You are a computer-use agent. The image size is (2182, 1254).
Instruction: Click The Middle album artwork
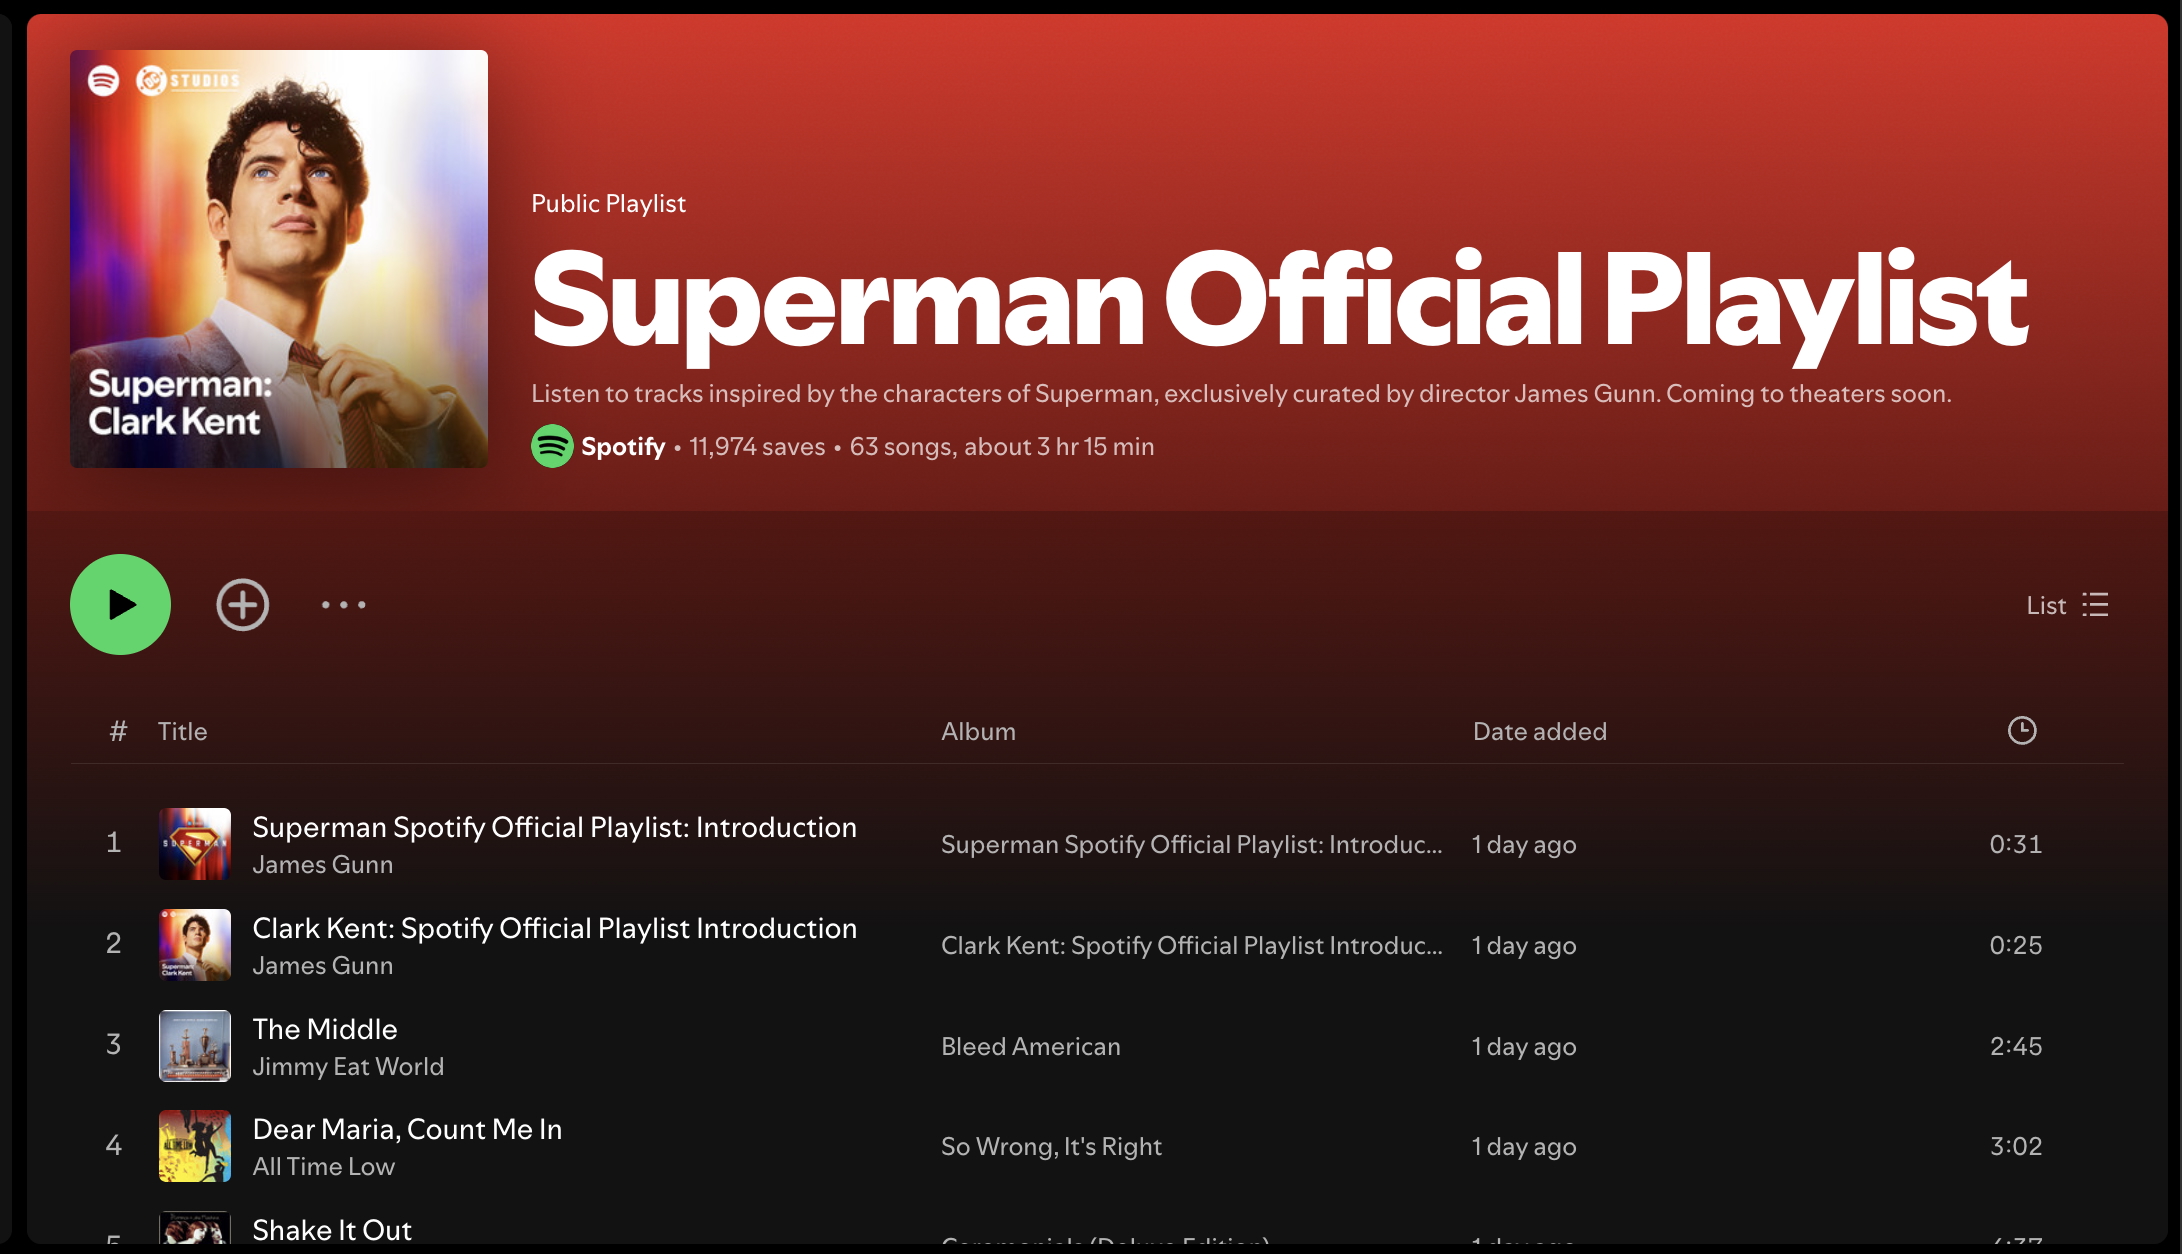tap(195, 1046)
